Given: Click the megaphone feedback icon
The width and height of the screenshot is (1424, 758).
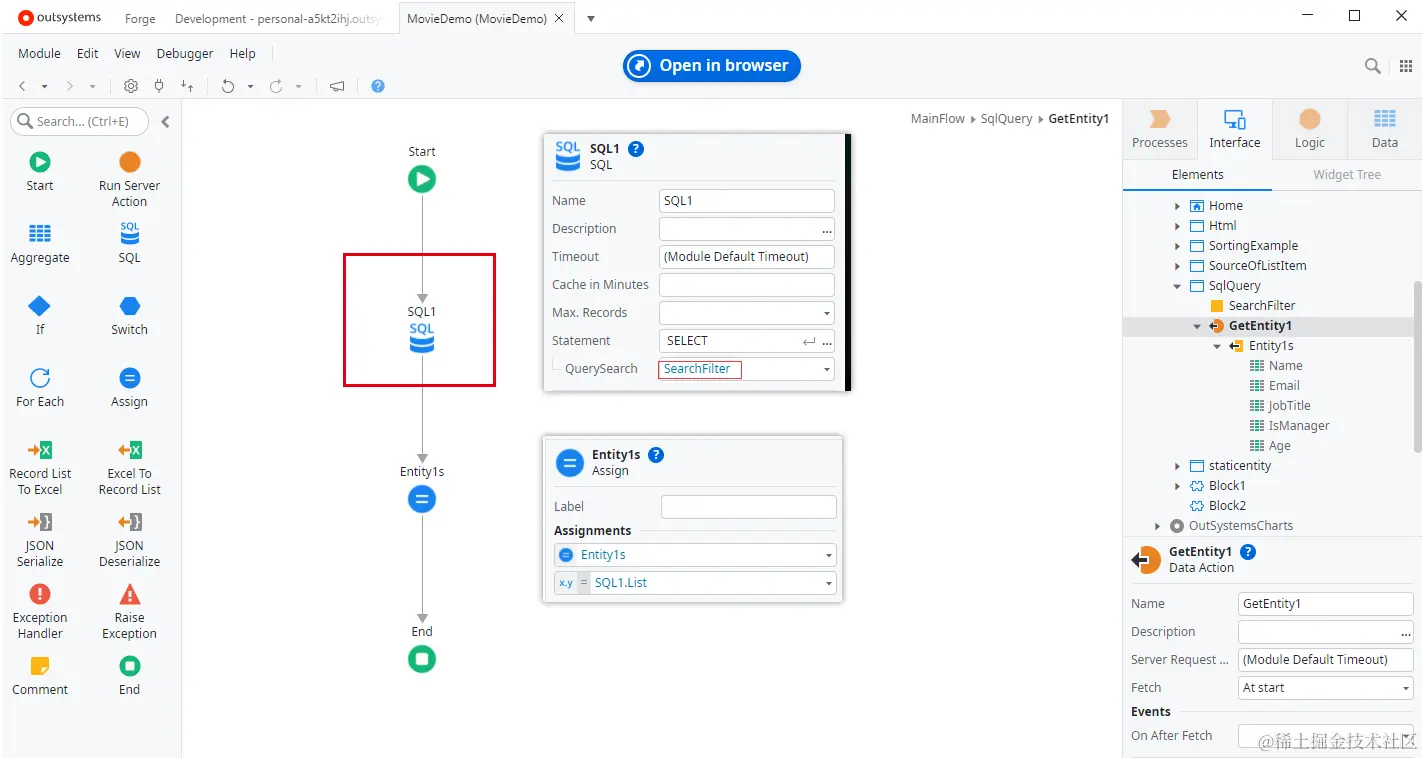Looking at the screenshot, I should click(x=337, y=86).
